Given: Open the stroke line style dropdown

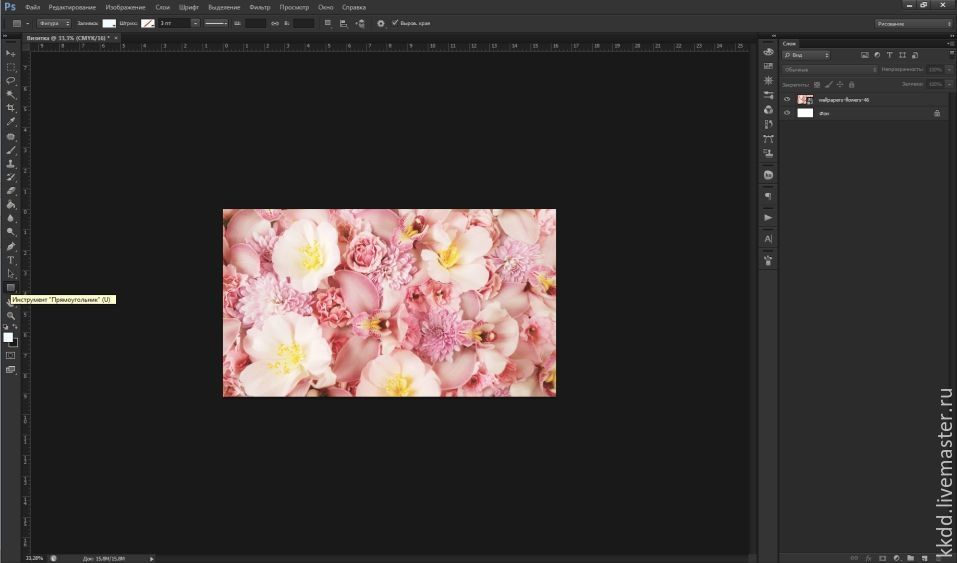Looking at the screenshot, I should point(215,23).
